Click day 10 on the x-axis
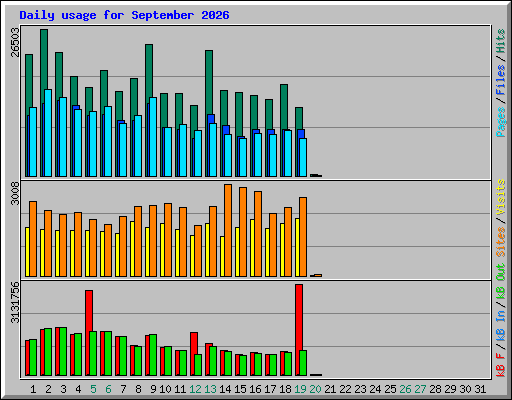This screenshot has height=400, width=512. click(165, 389)
